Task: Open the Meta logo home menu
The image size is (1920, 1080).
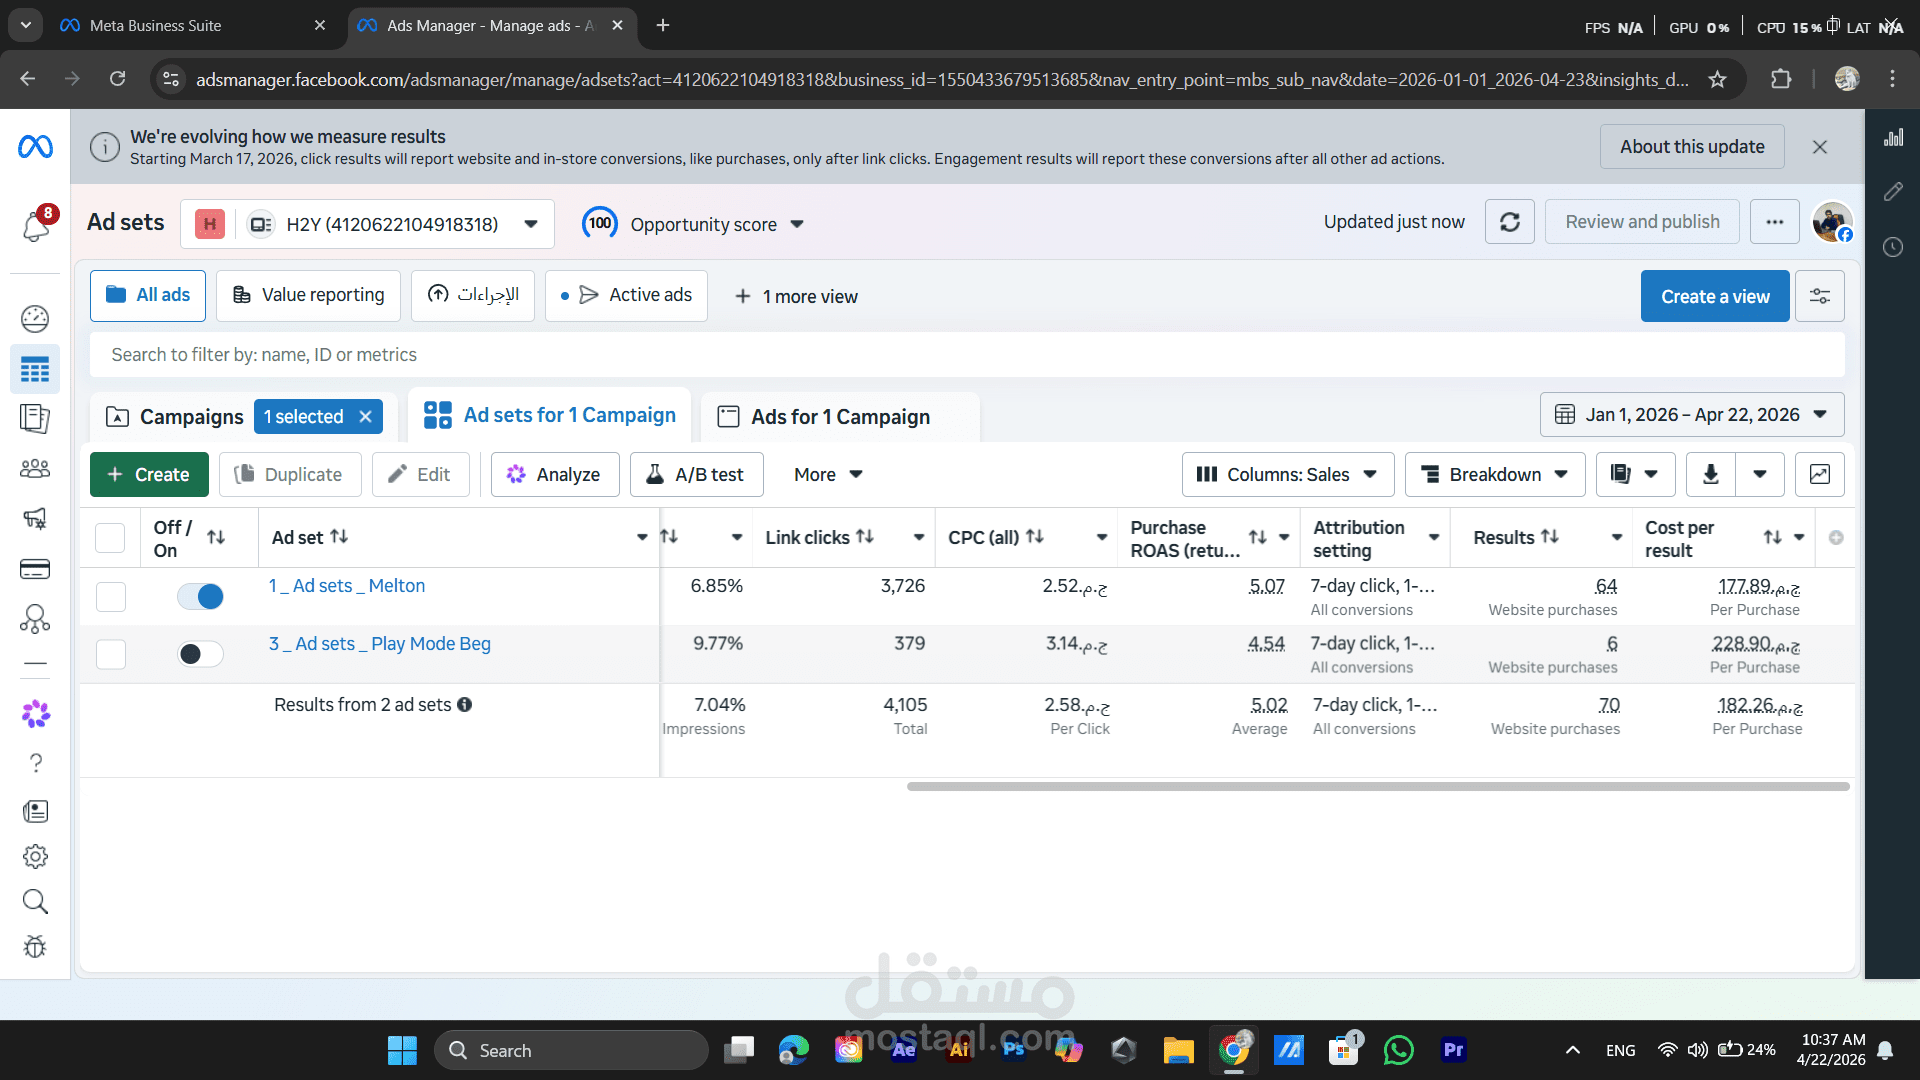Action: click(35, 147)
